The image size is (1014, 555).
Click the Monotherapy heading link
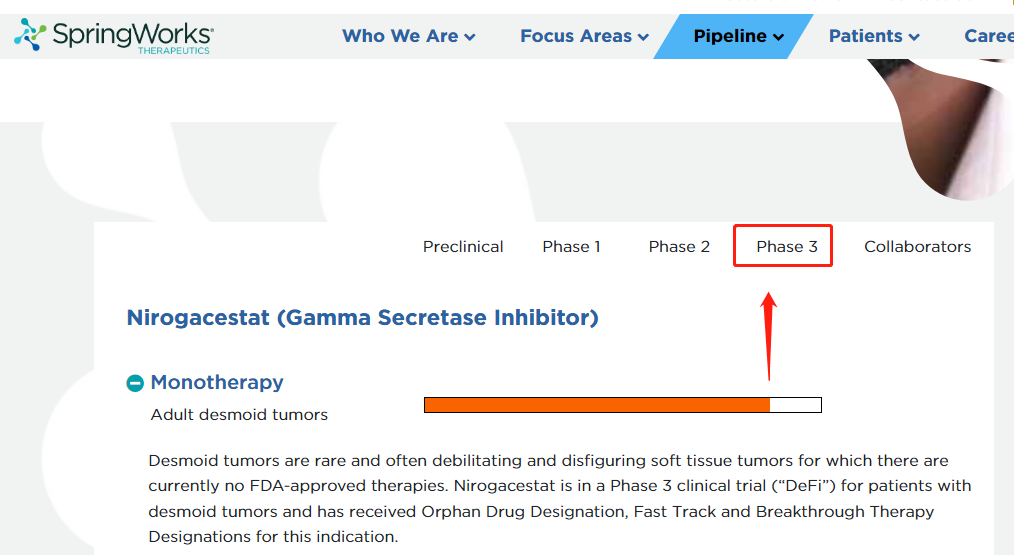pyautogui.click(x=217, y=382)
